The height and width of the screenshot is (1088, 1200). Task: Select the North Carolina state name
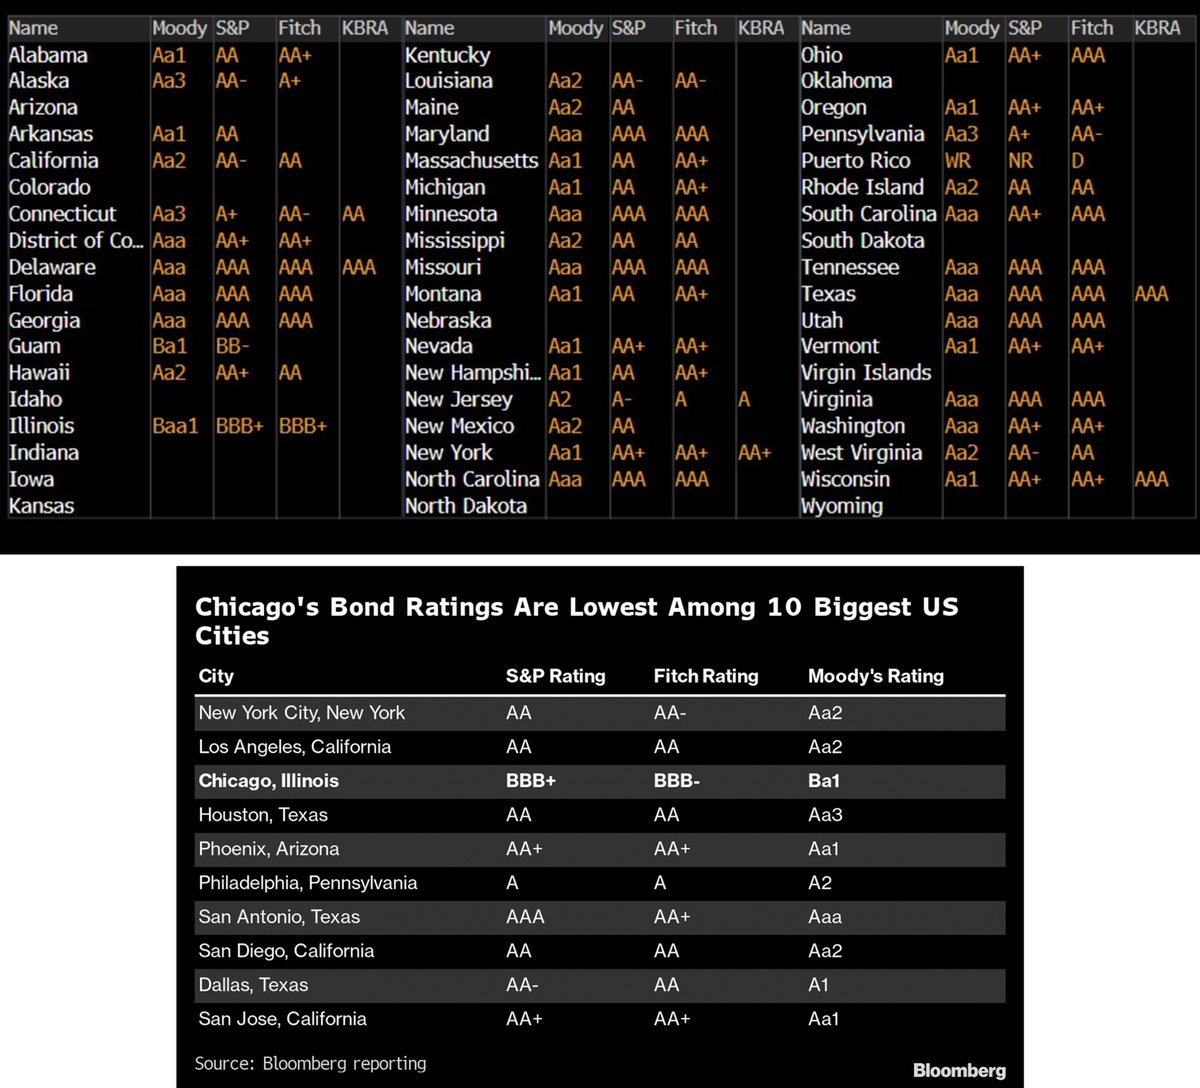(472, 479)
